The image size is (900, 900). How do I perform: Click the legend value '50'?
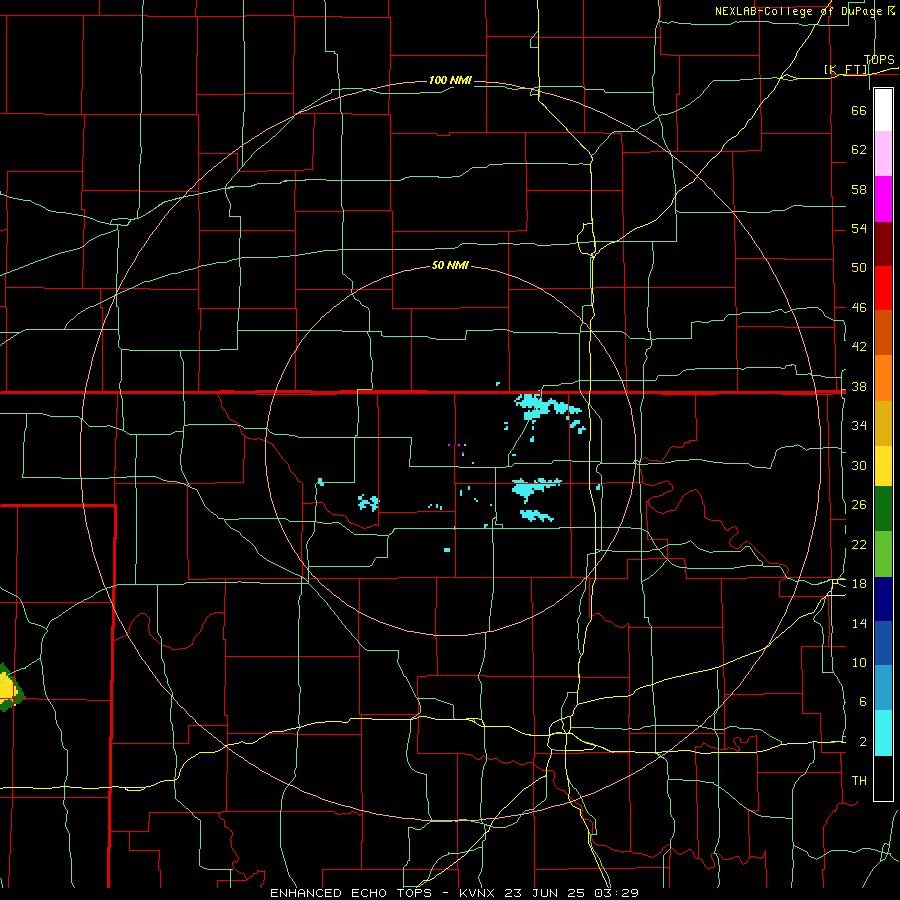pos(859,268)
